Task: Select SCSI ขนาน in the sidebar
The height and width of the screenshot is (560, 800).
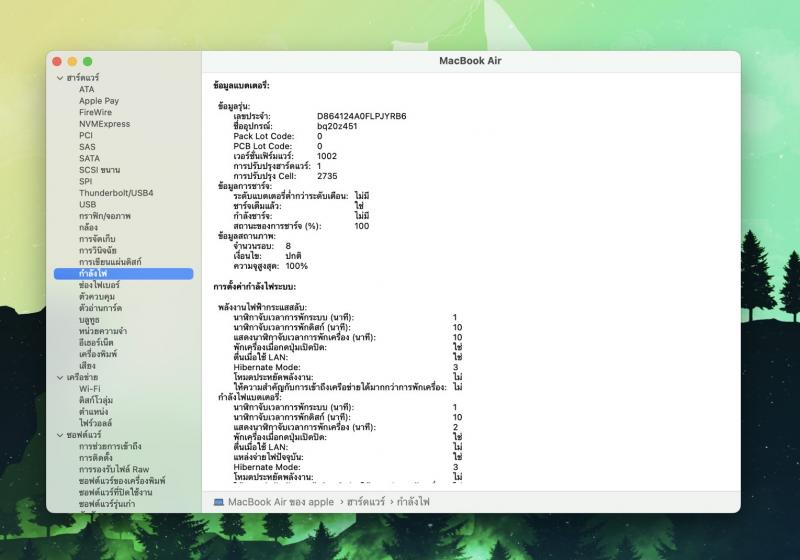Action: click(x=99, y=170)
